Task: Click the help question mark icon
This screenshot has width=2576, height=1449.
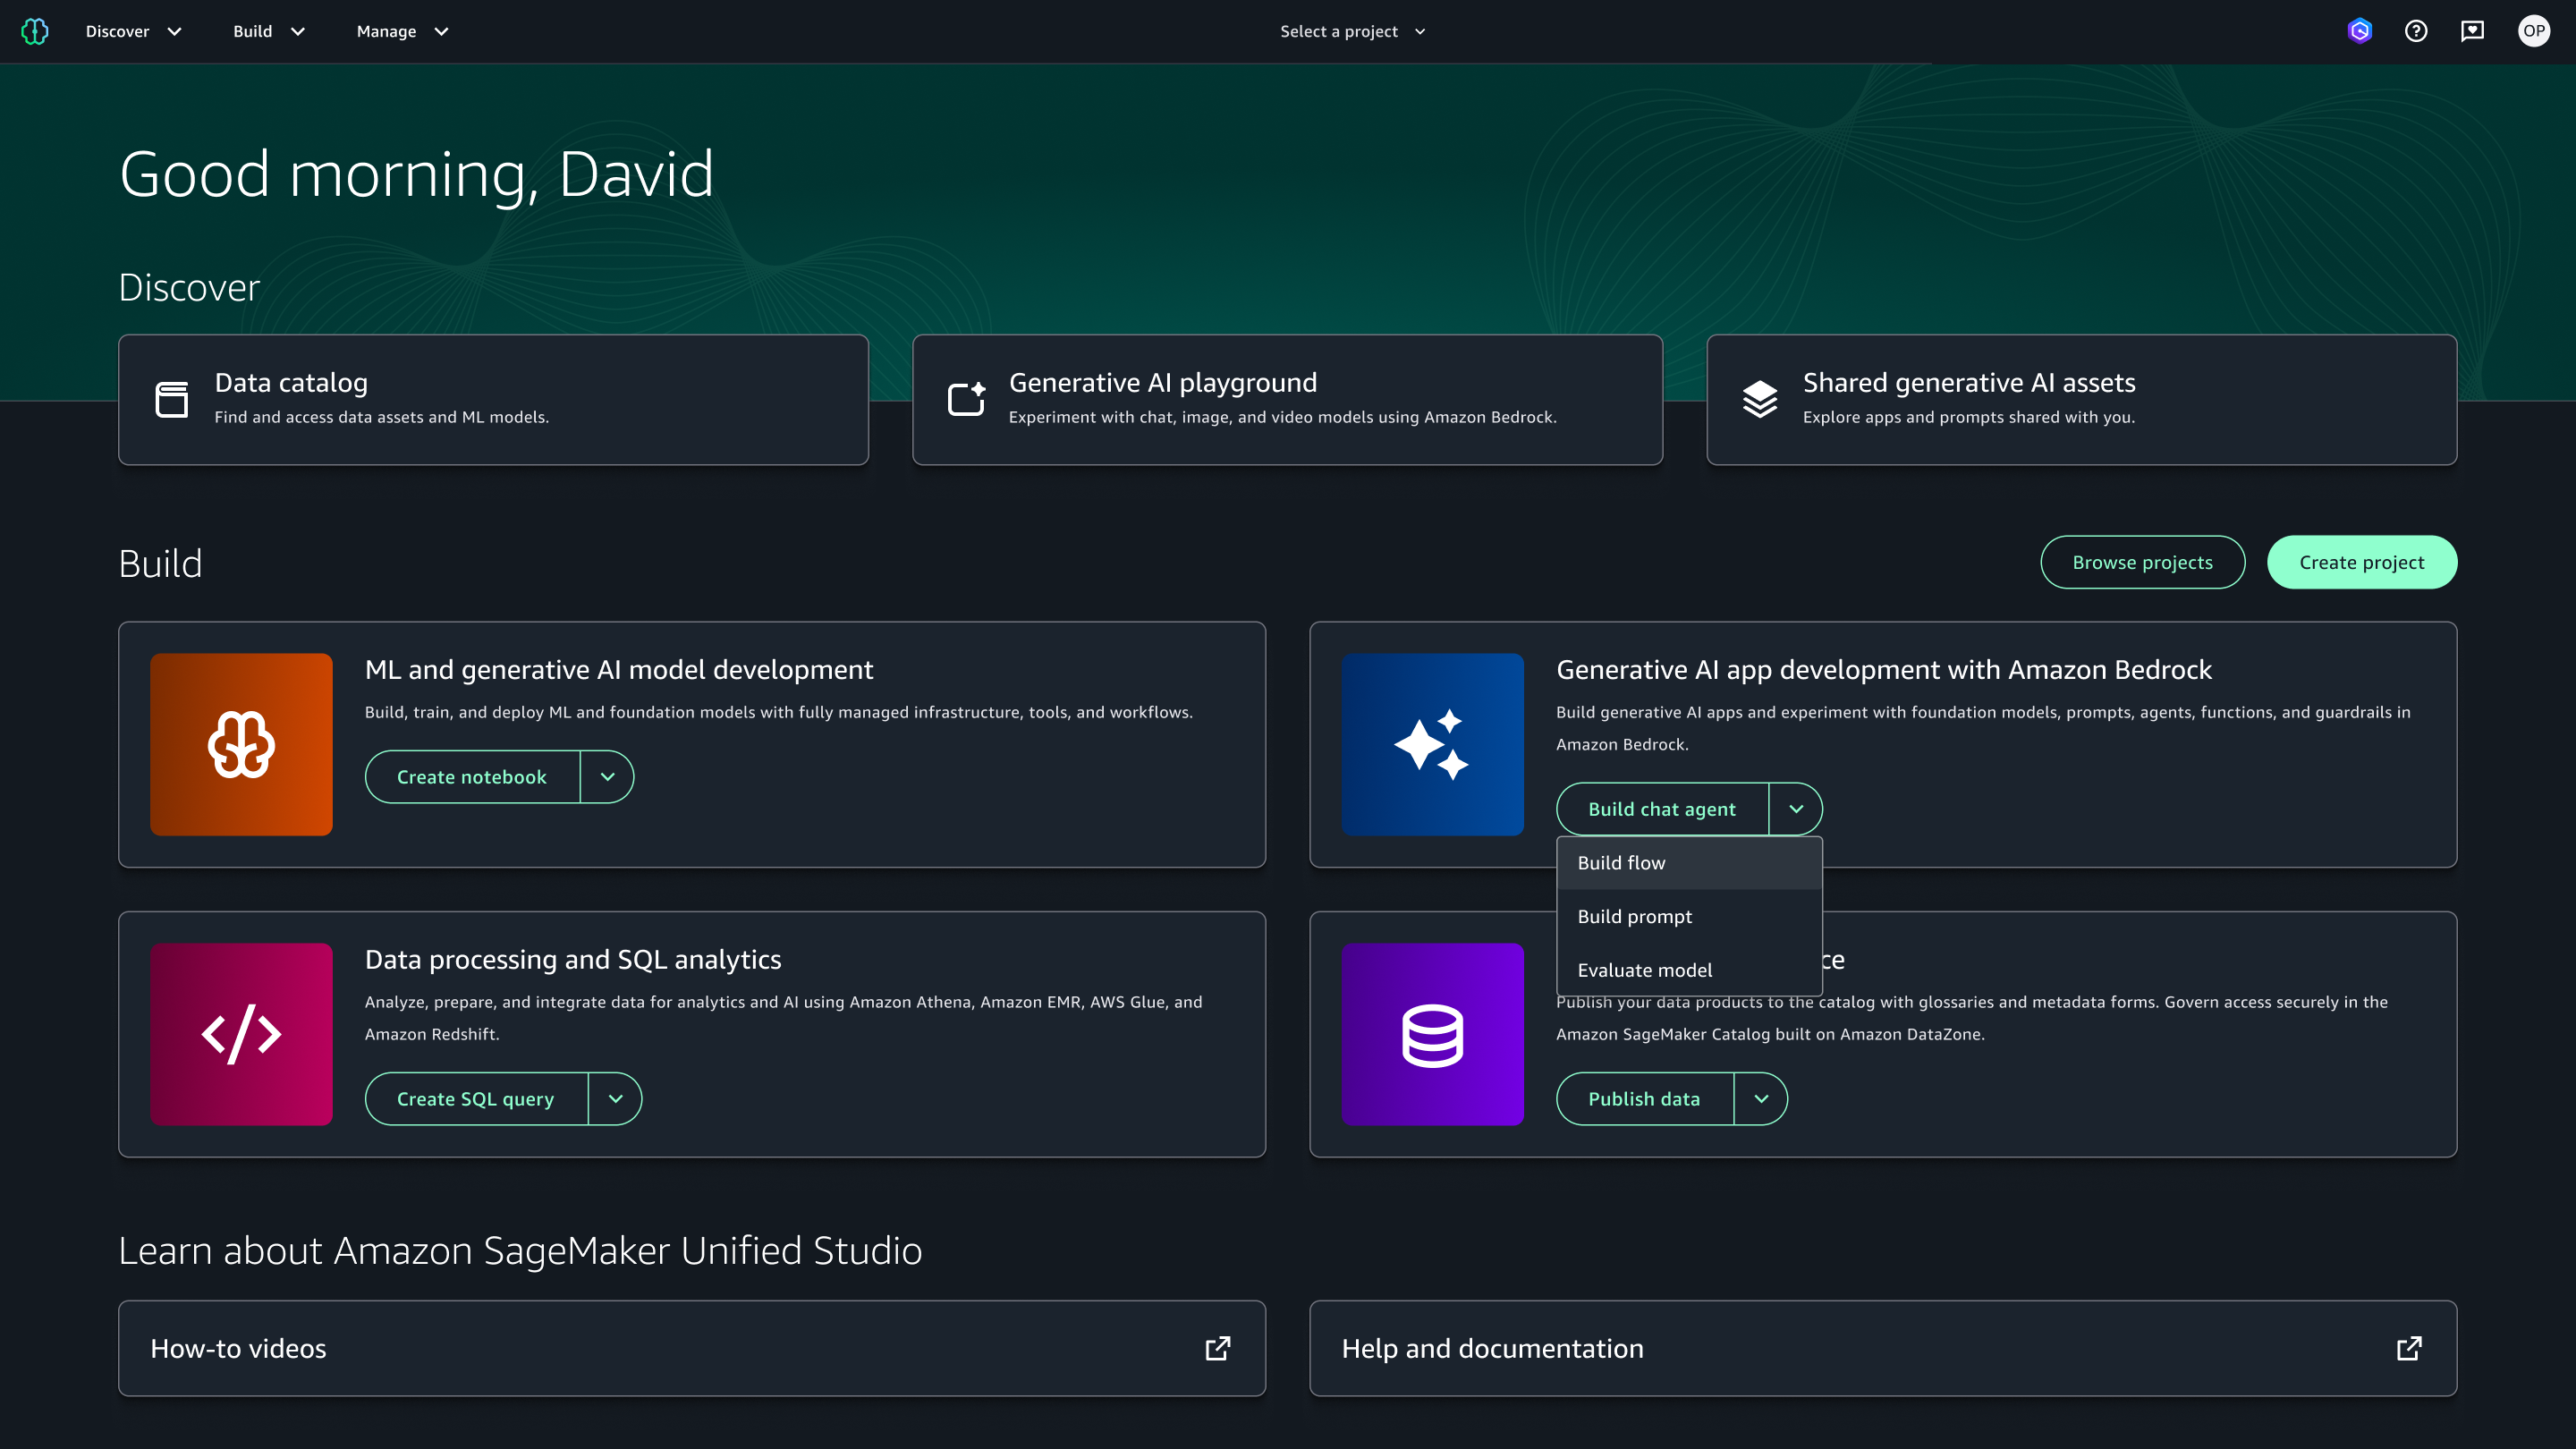Action: (x=2416, y=31)
